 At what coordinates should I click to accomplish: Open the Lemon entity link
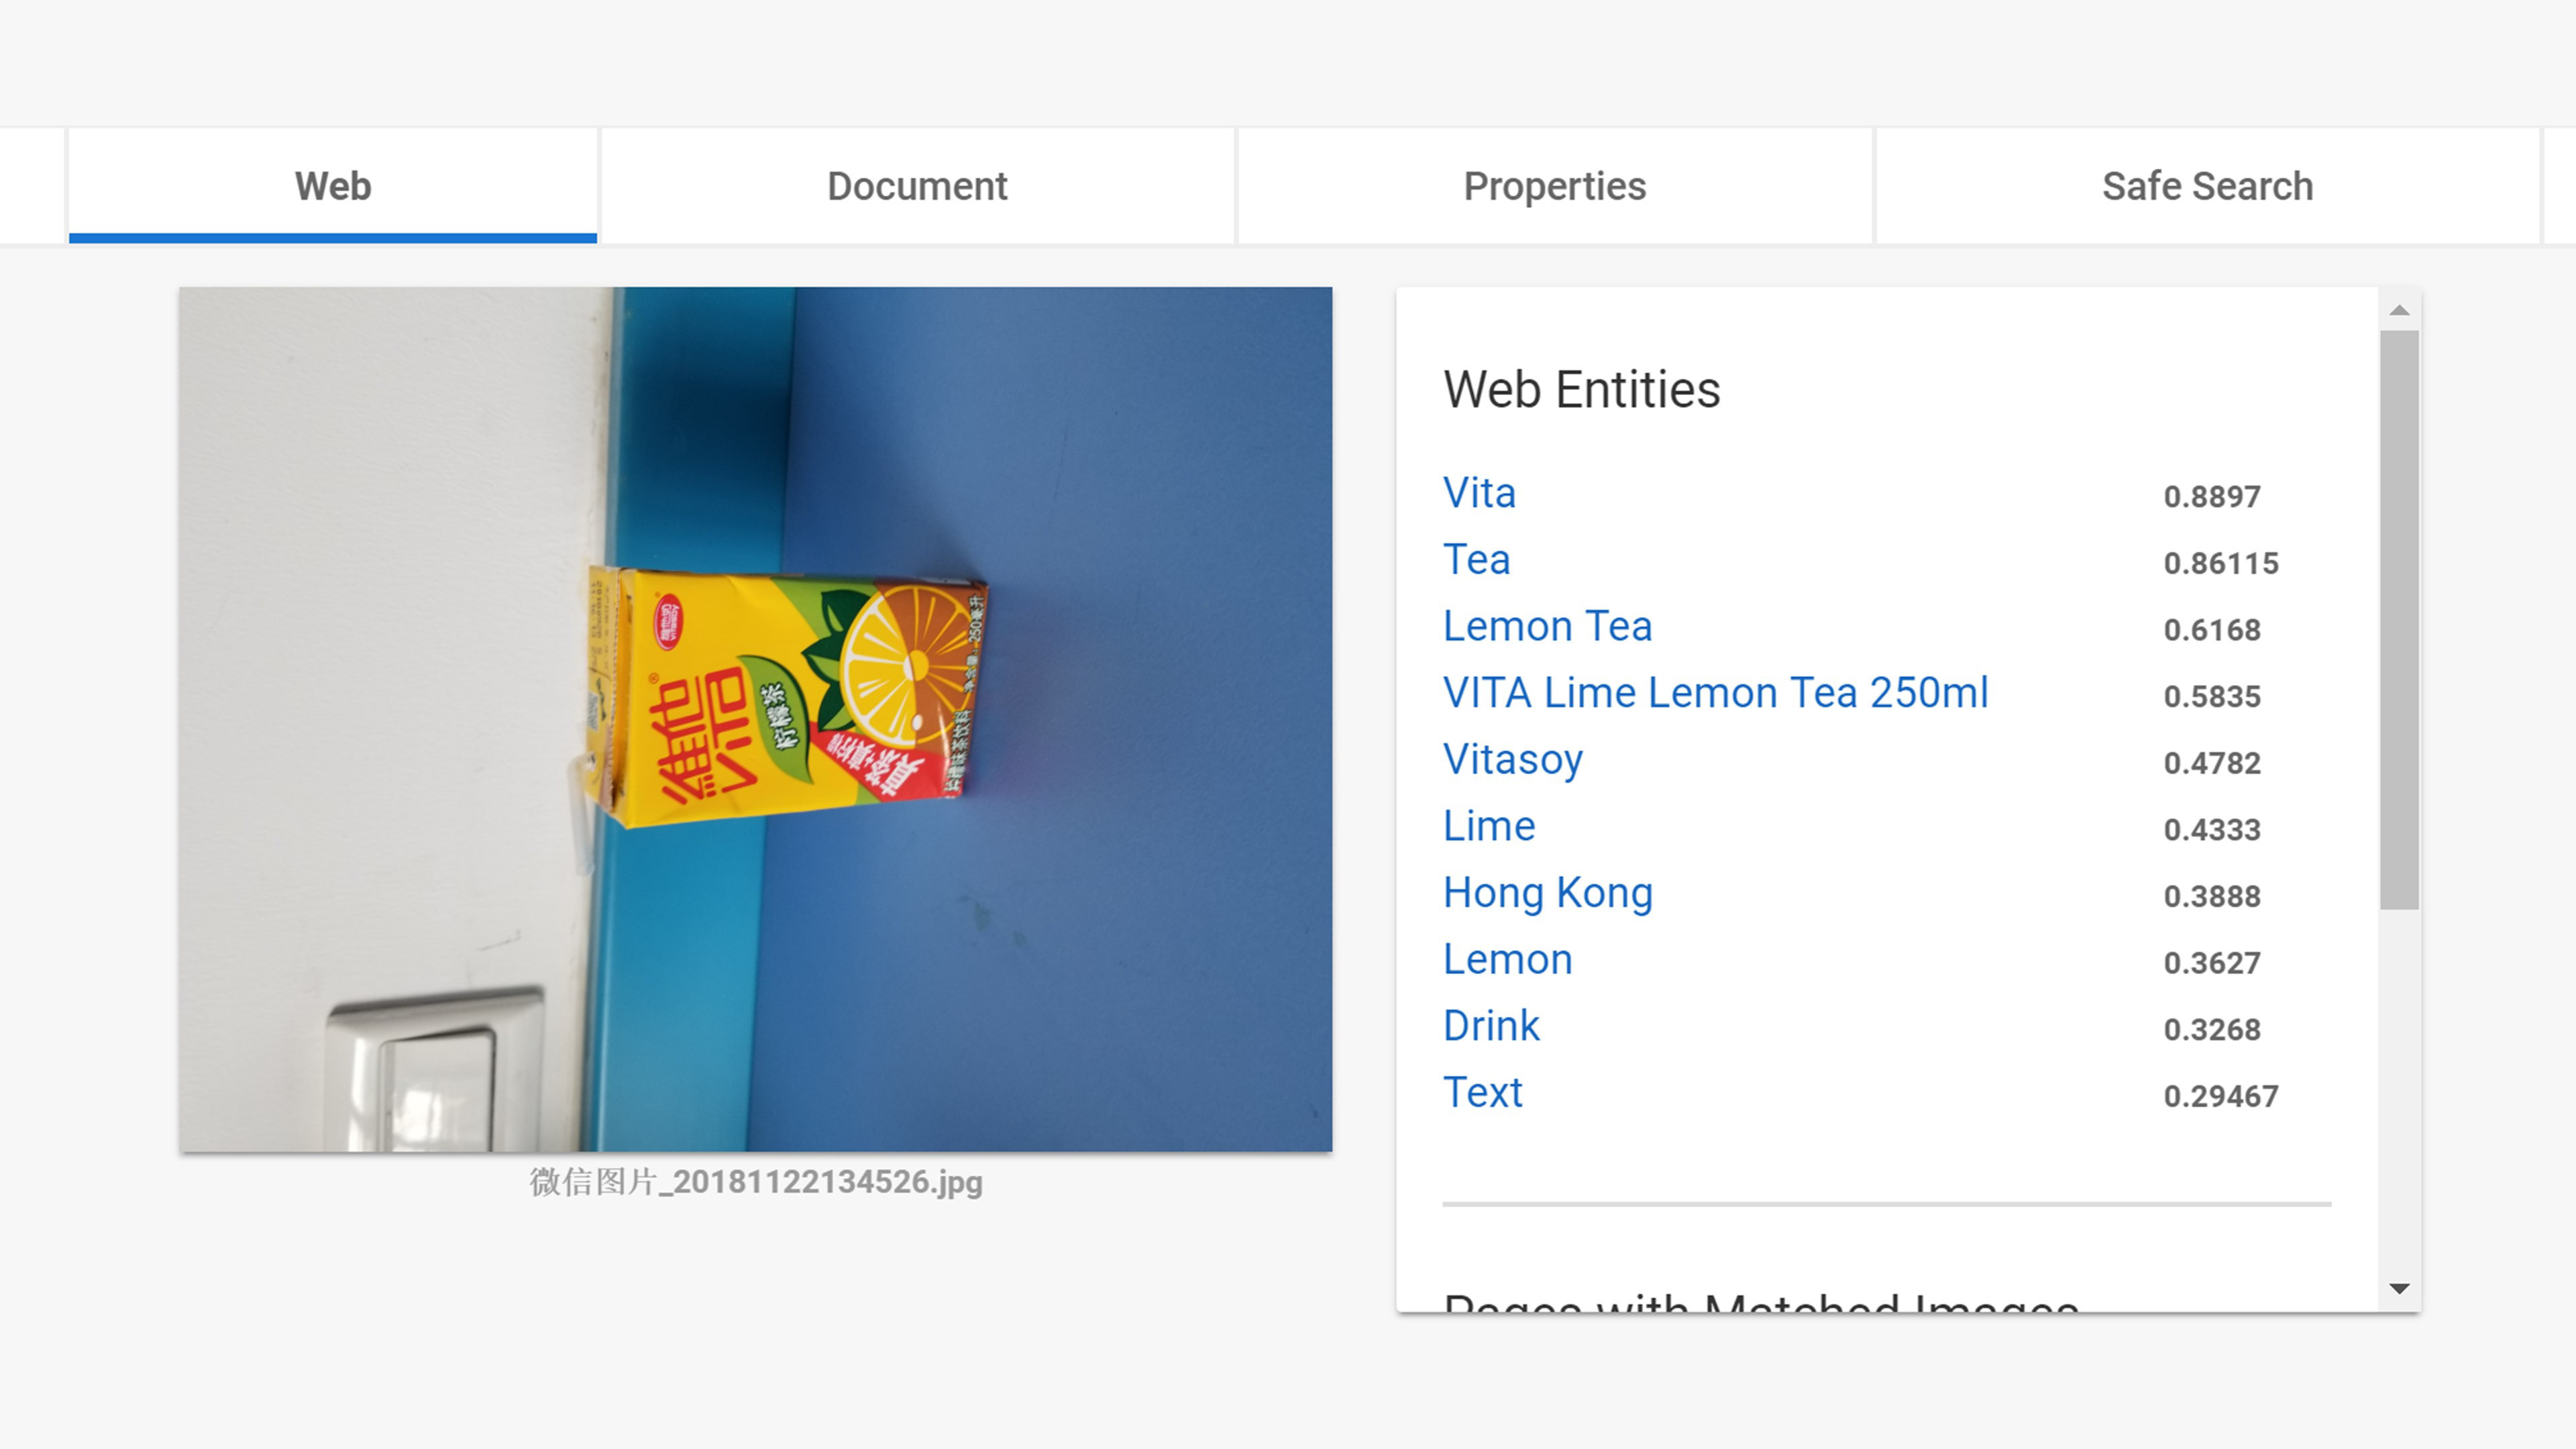pos(1507,960)
